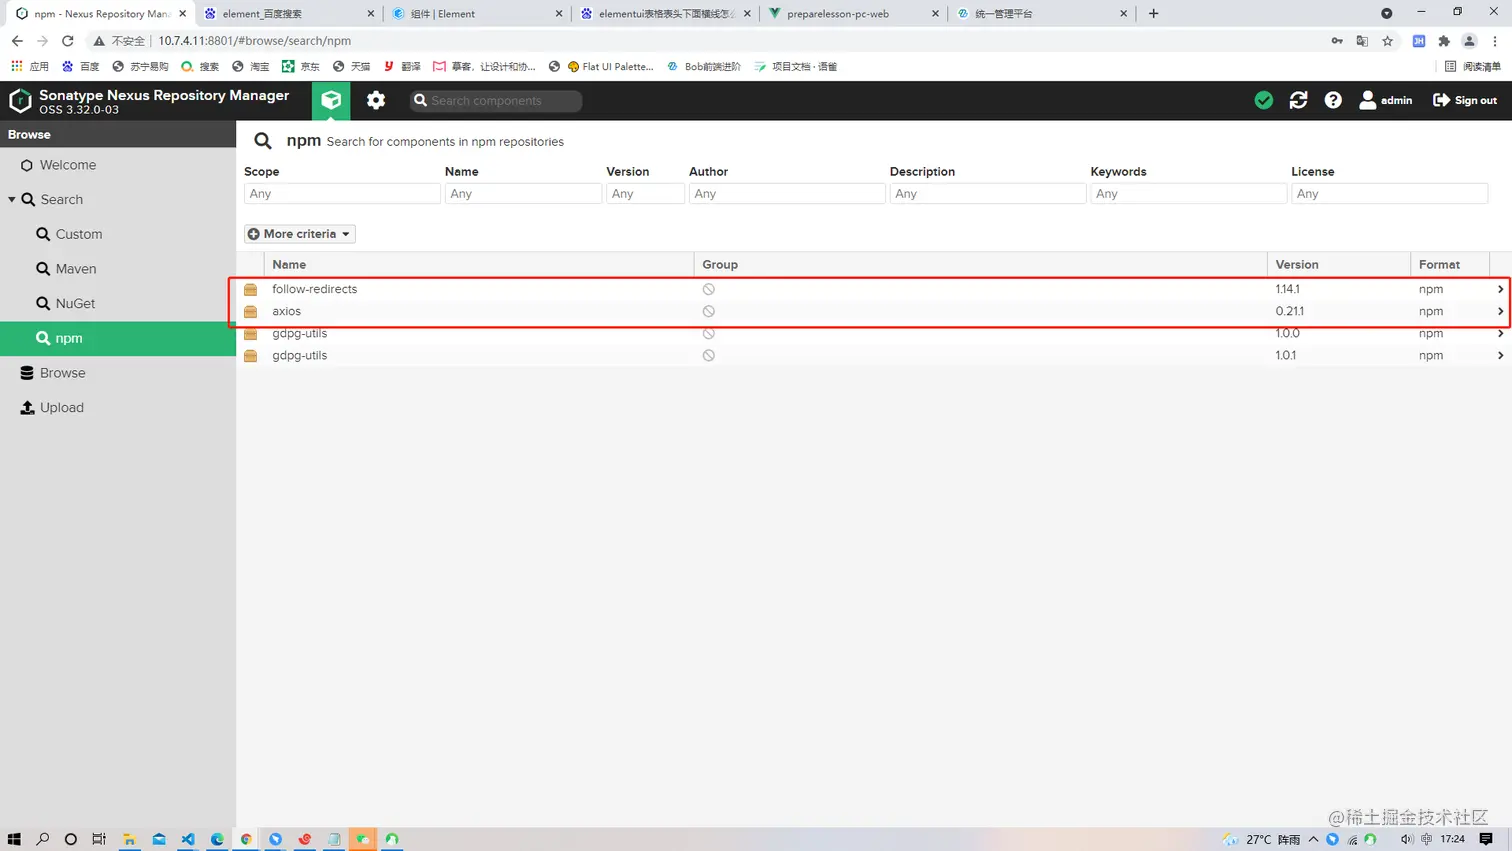
Task: Collapse the Search tree node arrow
Action: [12, 199]
